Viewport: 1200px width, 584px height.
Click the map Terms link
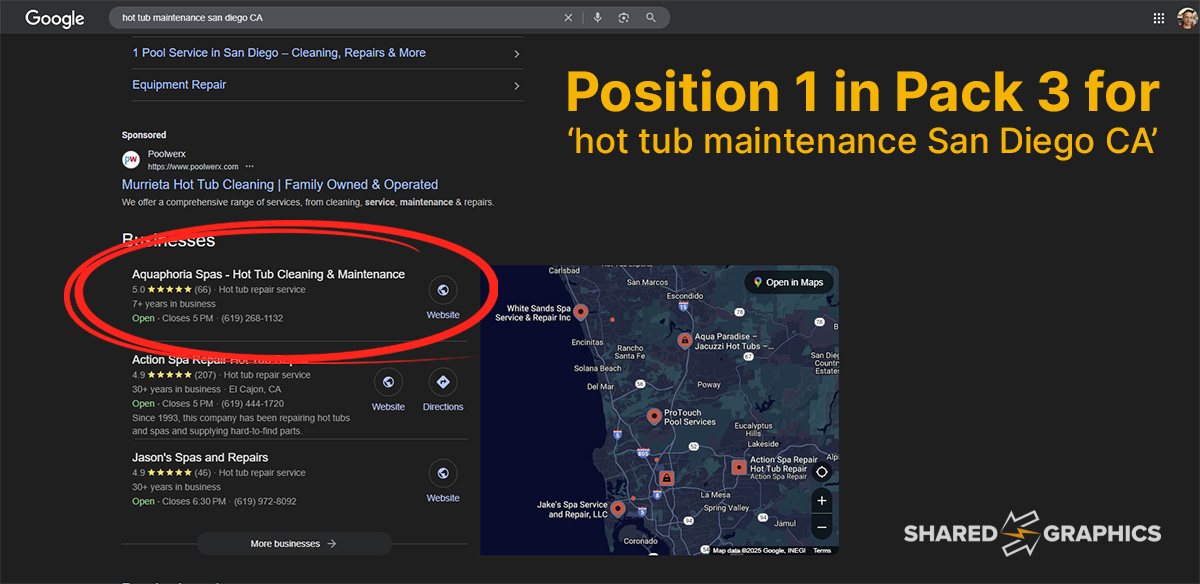click(822, 550)
